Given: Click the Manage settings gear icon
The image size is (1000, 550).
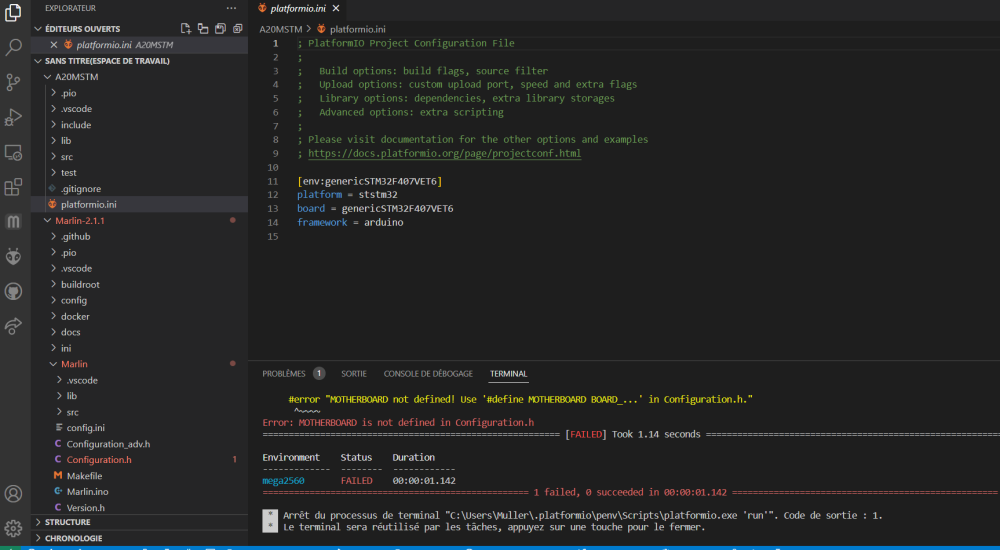Looking at the screenshot, I should pyautogui.click(x=14, y=527).
